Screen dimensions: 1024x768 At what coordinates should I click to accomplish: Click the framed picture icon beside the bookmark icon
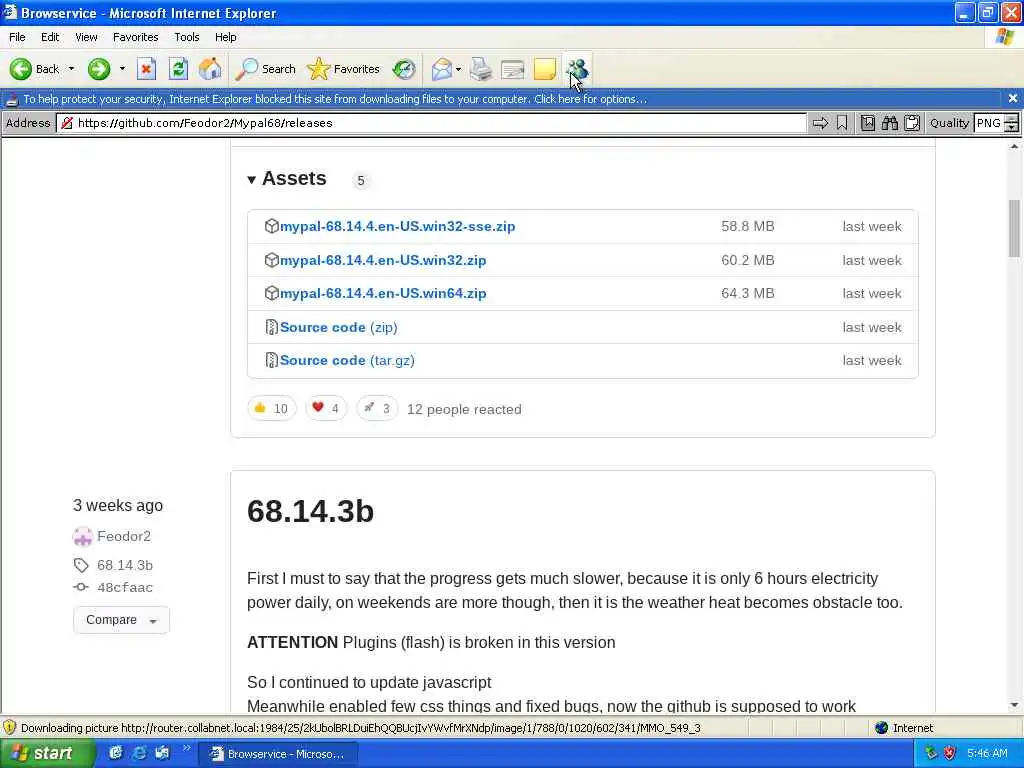[868, 123]
